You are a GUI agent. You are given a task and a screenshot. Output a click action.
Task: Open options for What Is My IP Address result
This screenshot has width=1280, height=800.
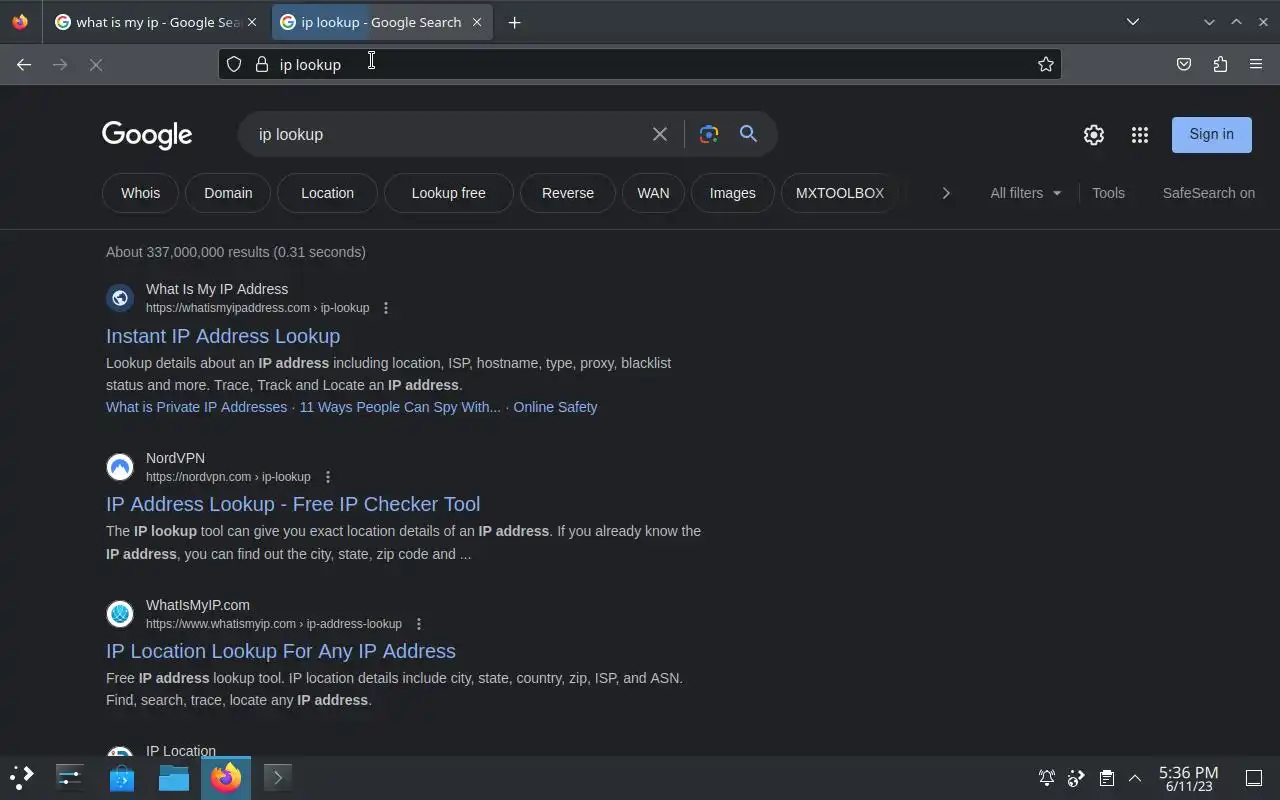(386, 308)
